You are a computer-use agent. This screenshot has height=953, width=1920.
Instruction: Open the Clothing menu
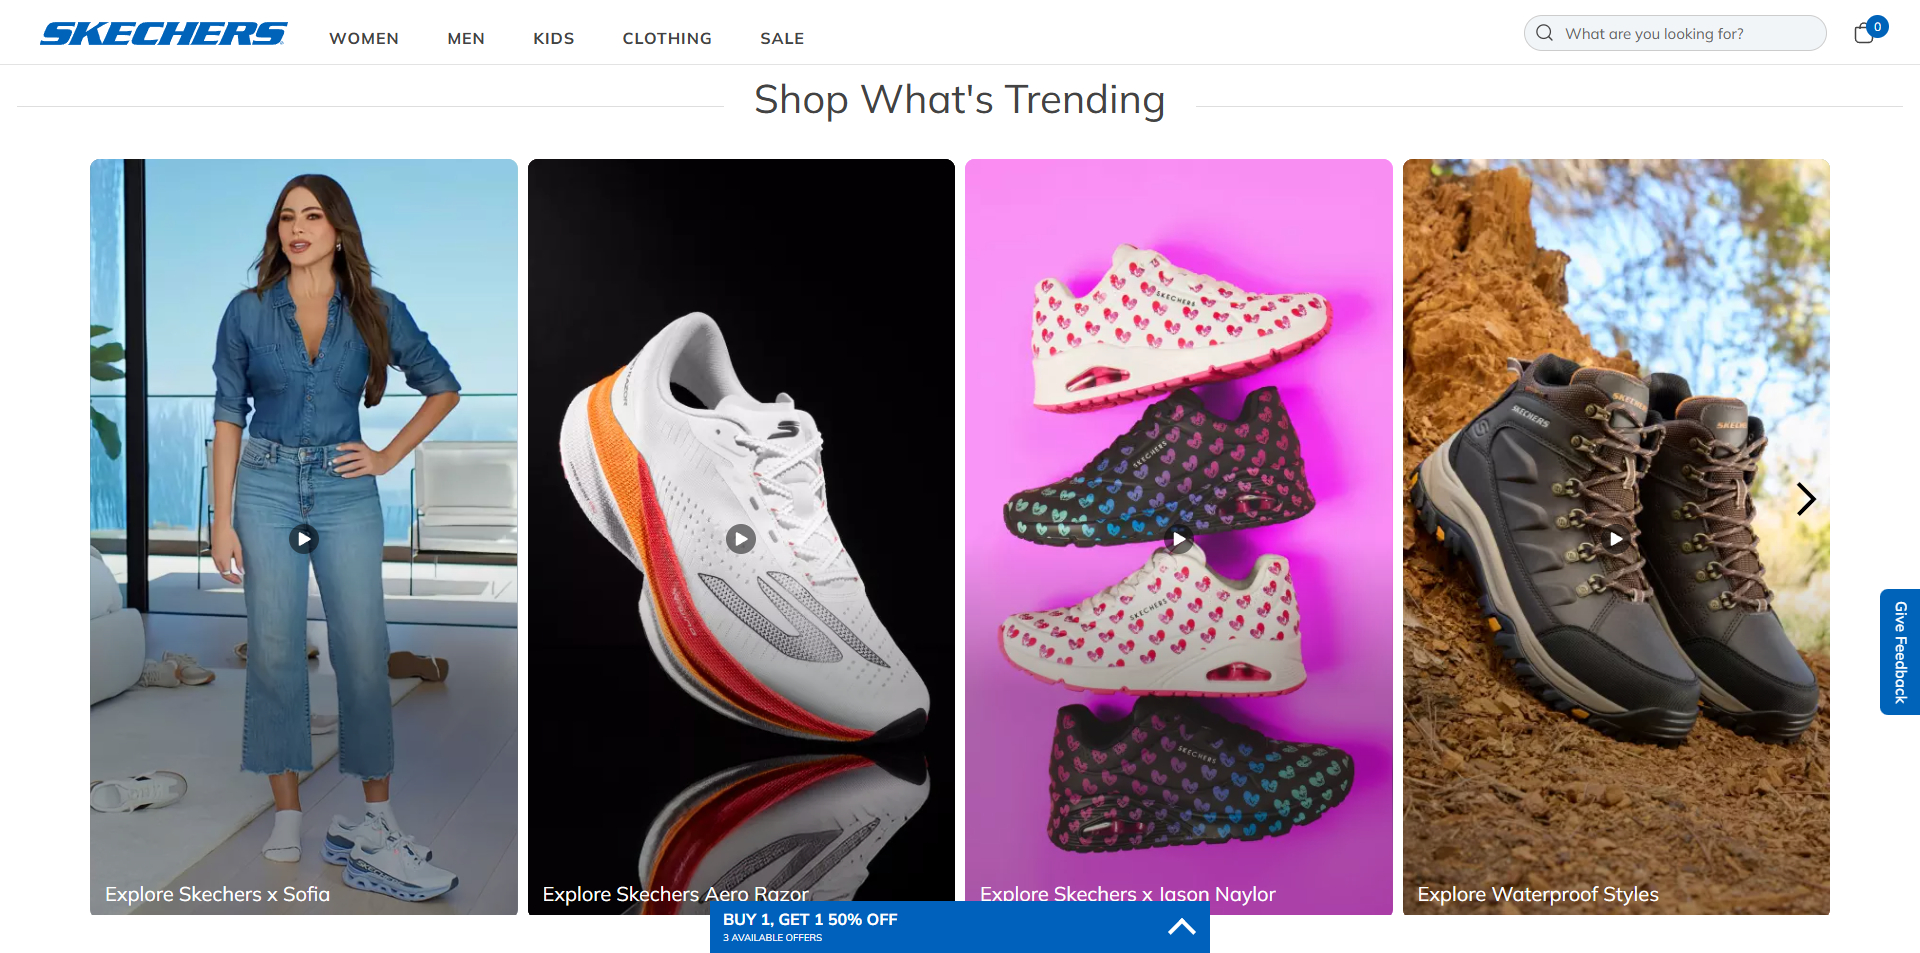[x=667, y=38]
